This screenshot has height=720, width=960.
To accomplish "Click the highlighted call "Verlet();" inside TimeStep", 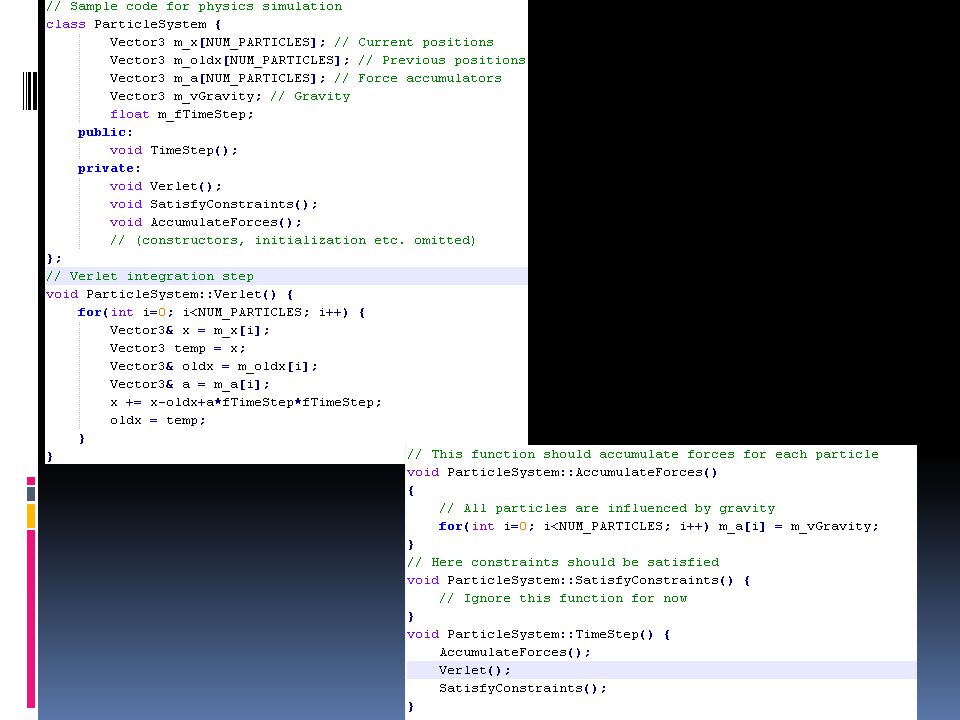I will [474, 670].
